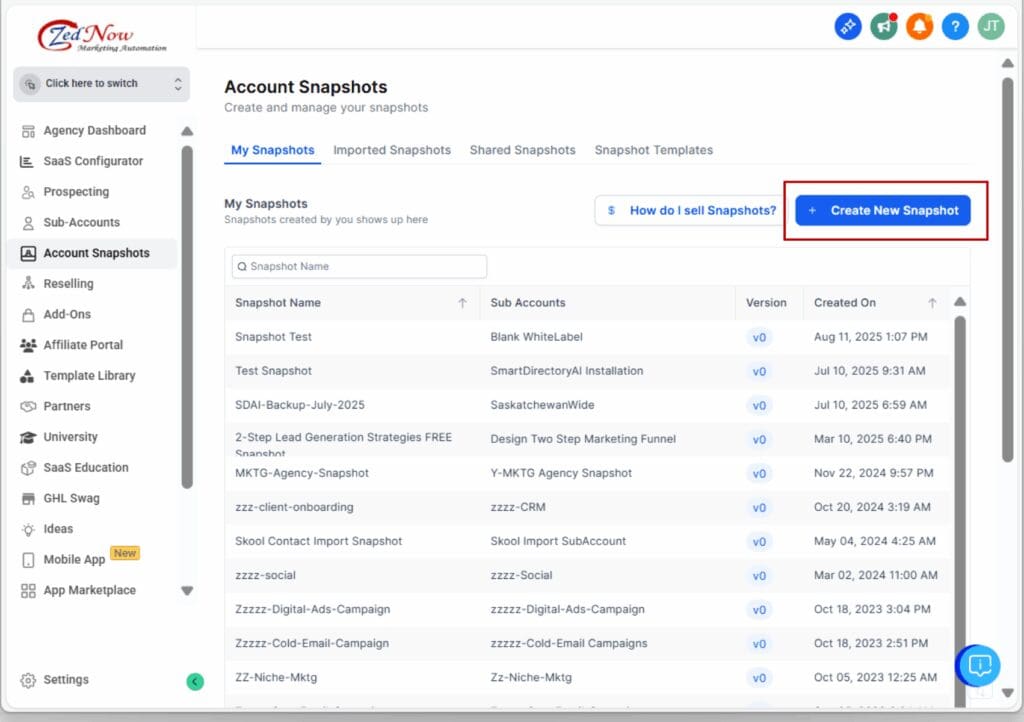
Task: Select Prospecting in the sidebar
Action: 80,192
